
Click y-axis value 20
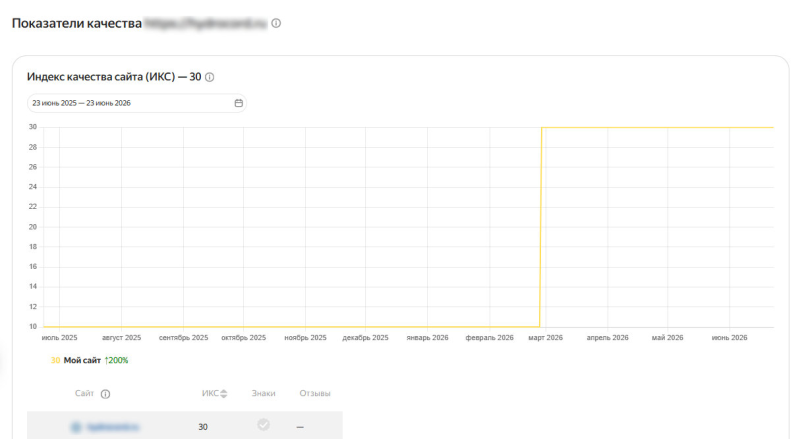[x=33, y=227]
